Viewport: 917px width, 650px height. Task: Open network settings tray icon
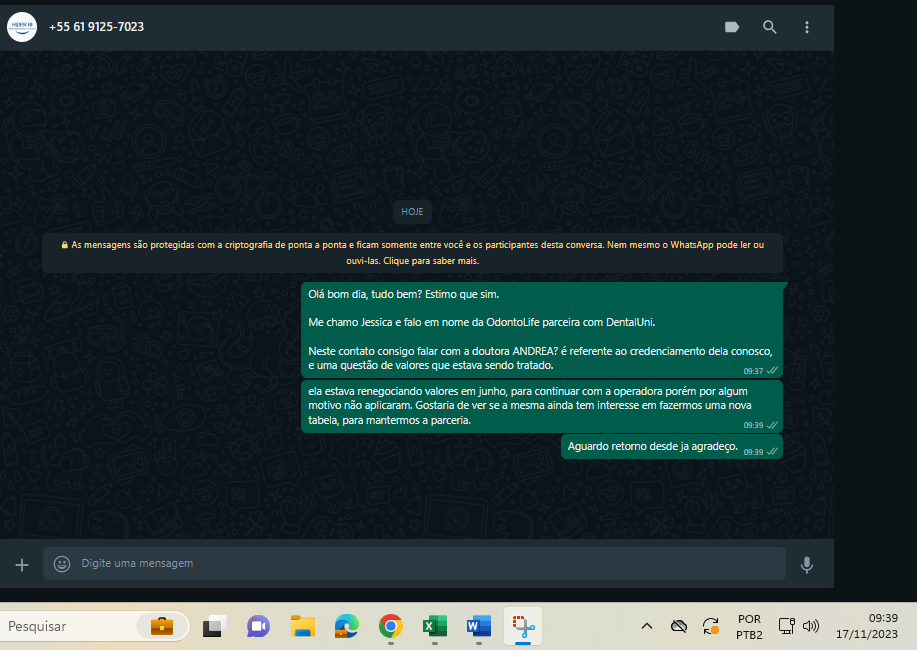(787, 626)
